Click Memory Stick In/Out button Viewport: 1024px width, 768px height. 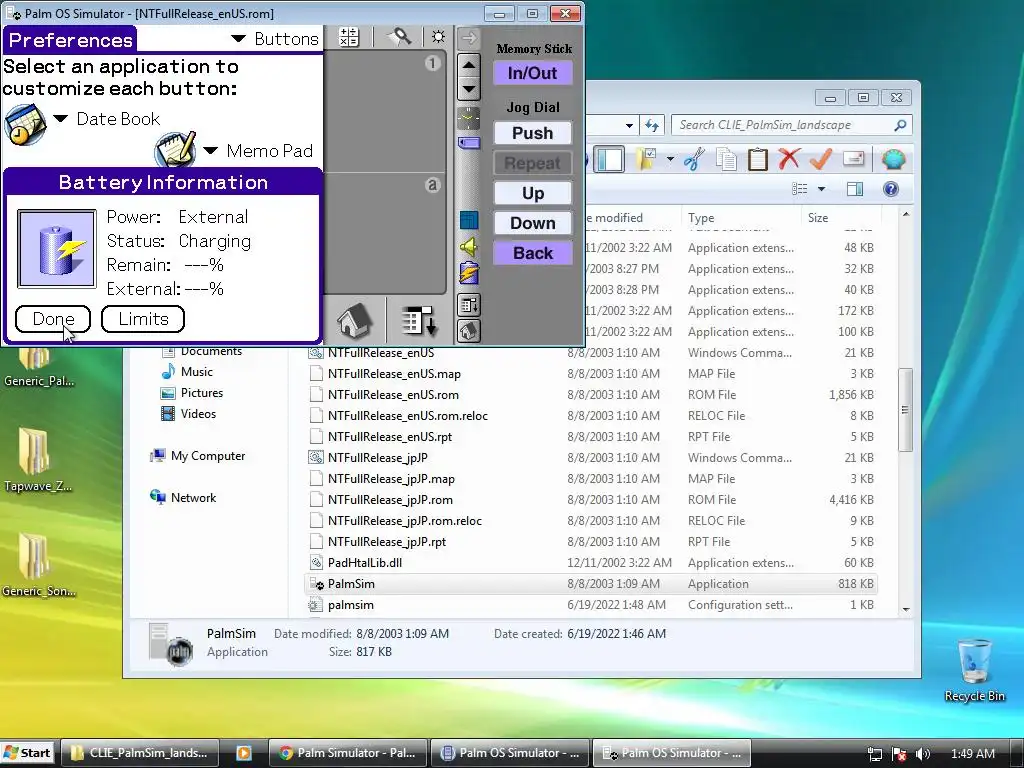click(x=533, y=73)
